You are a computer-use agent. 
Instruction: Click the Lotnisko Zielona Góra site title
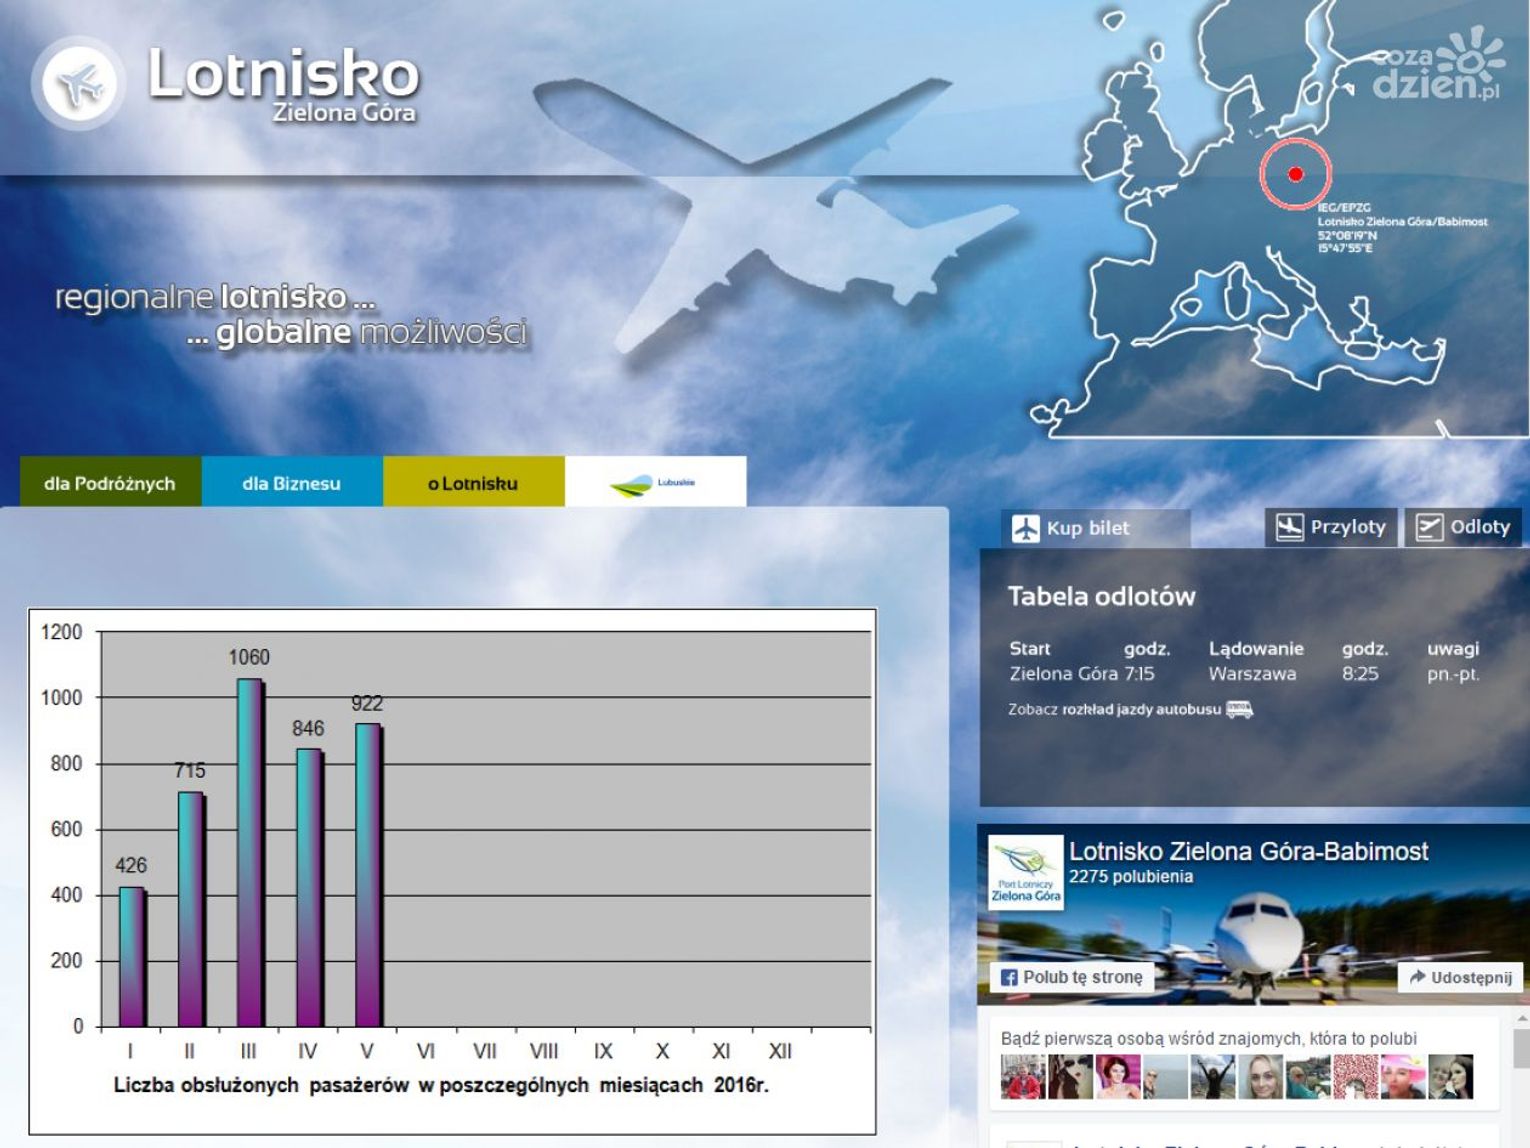click(x=283, y=84)
